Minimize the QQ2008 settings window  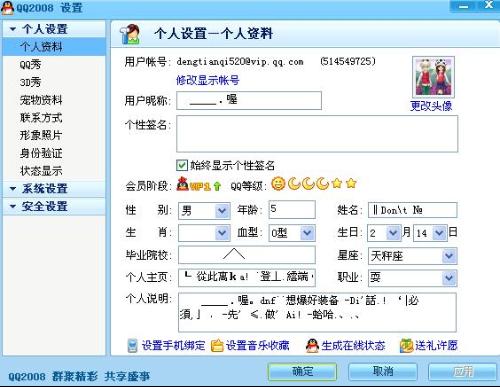click(464, 6)
